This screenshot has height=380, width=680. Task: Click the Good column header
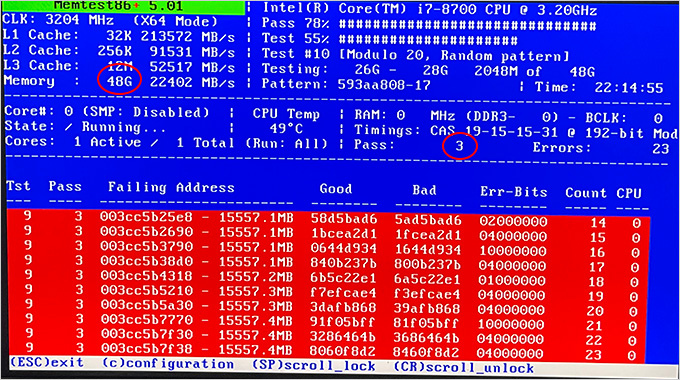336,189
